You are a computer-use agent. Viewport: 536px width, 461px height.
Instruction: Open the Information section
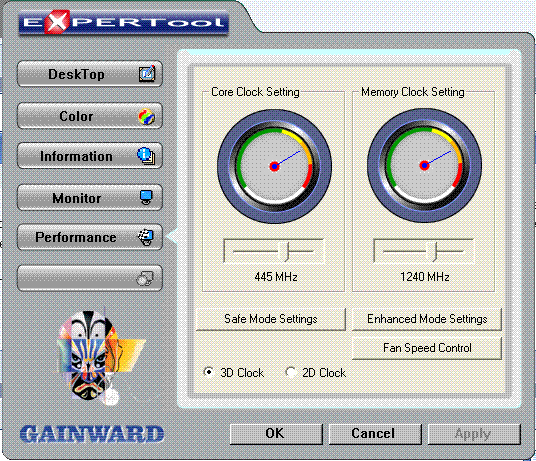90,156
